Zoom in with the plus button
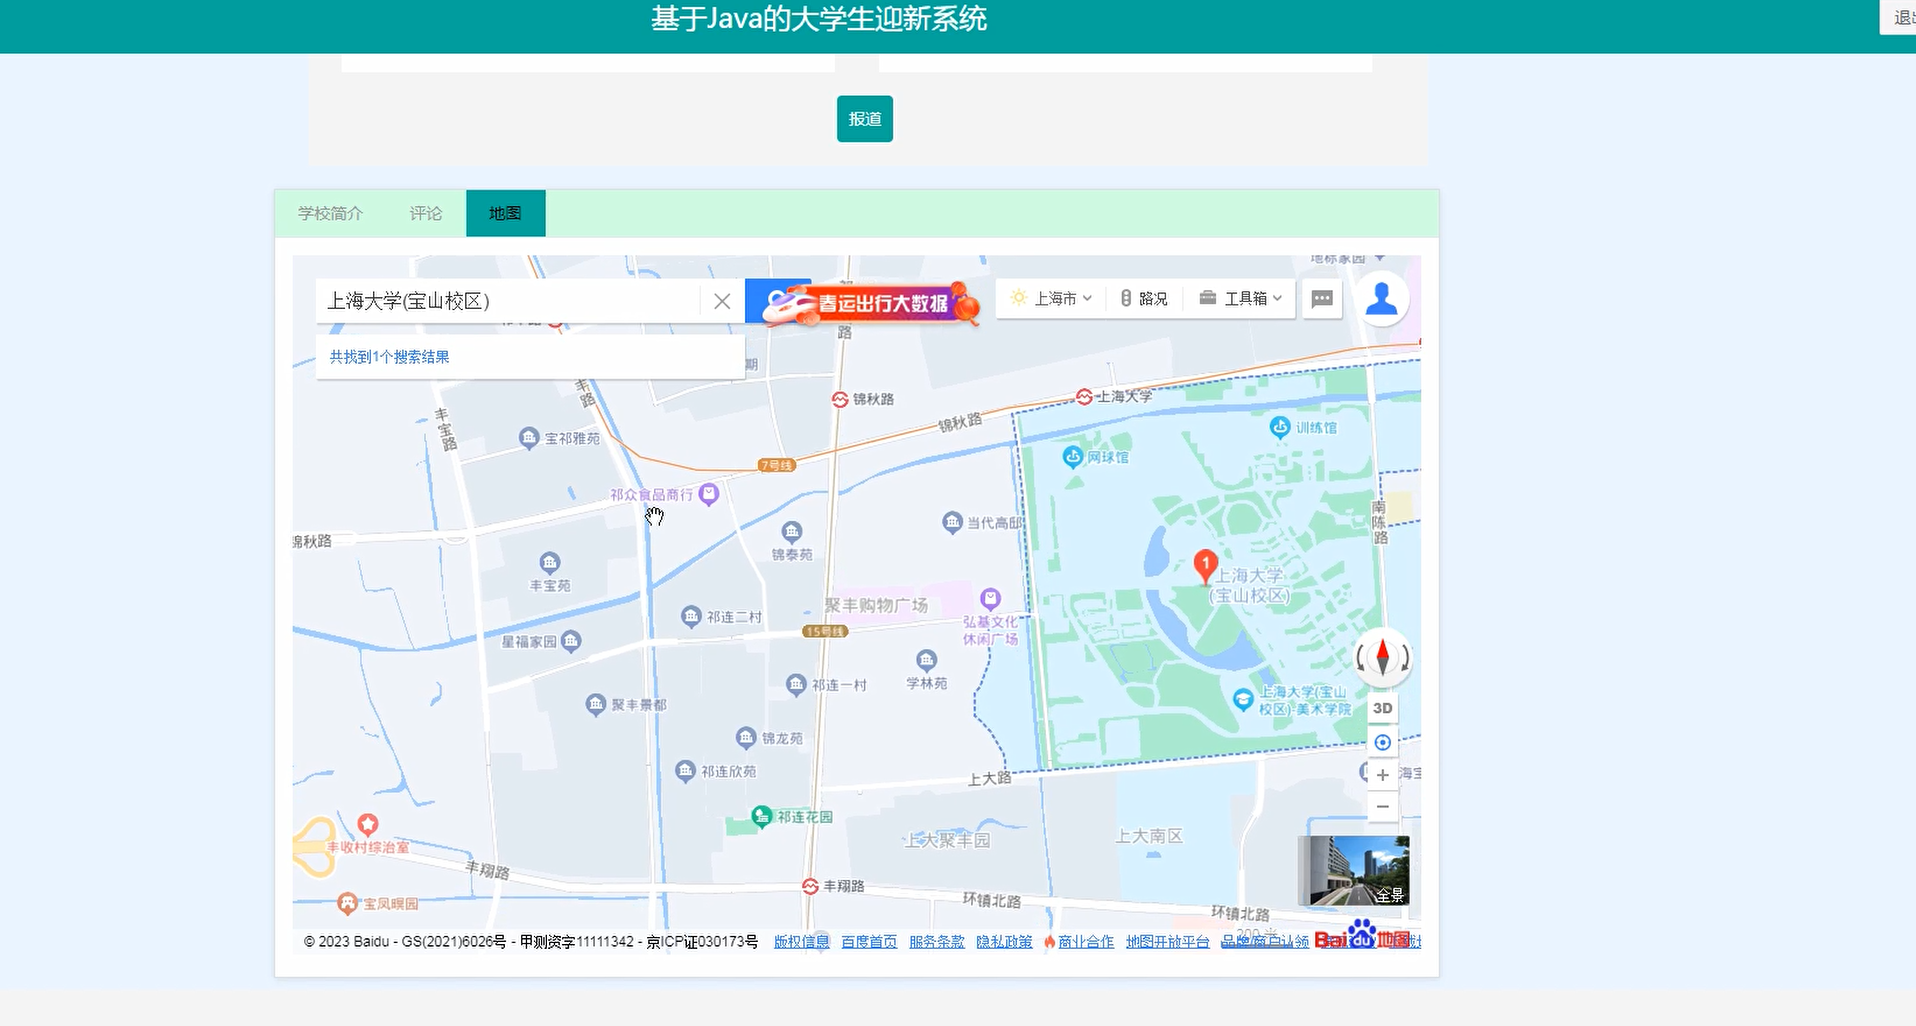The image size is (1916, 1026). (x=1382, y=775)
